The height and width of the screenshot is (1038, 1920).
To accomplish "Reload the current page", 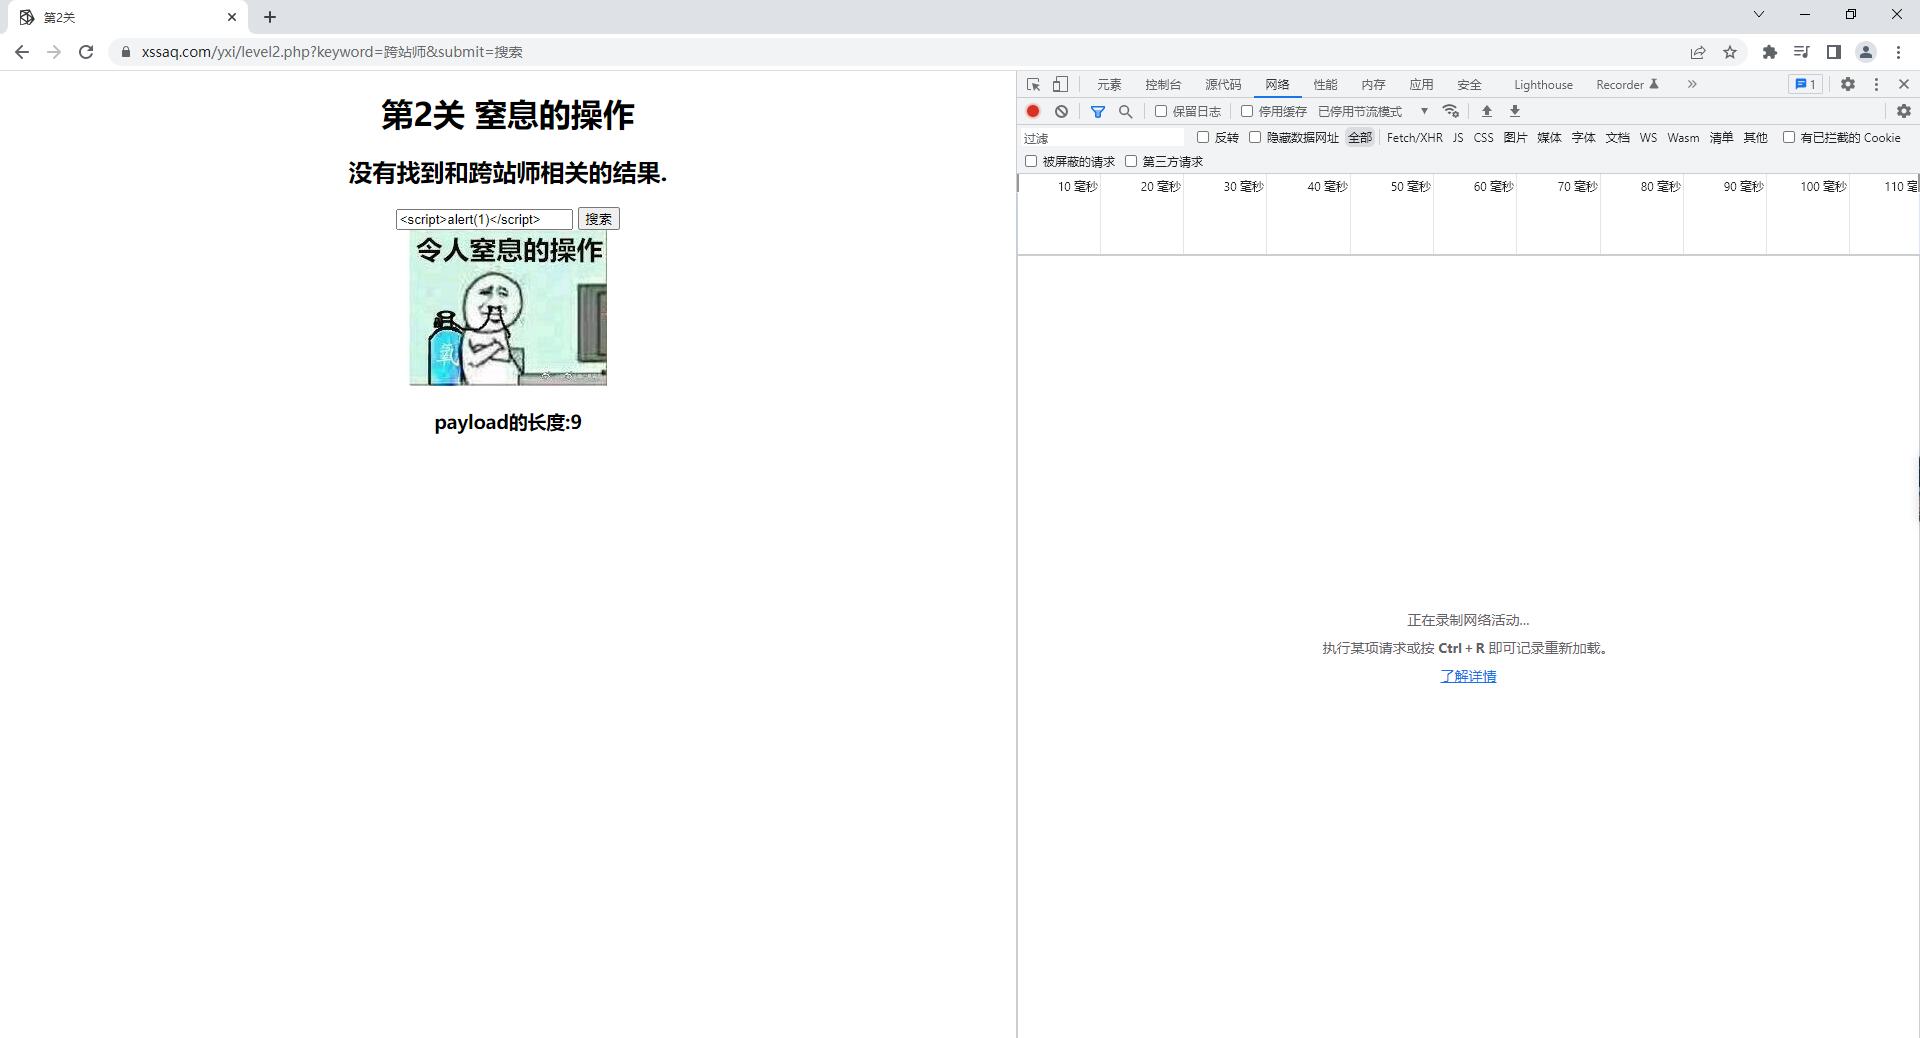I will (x=86, y=52).
